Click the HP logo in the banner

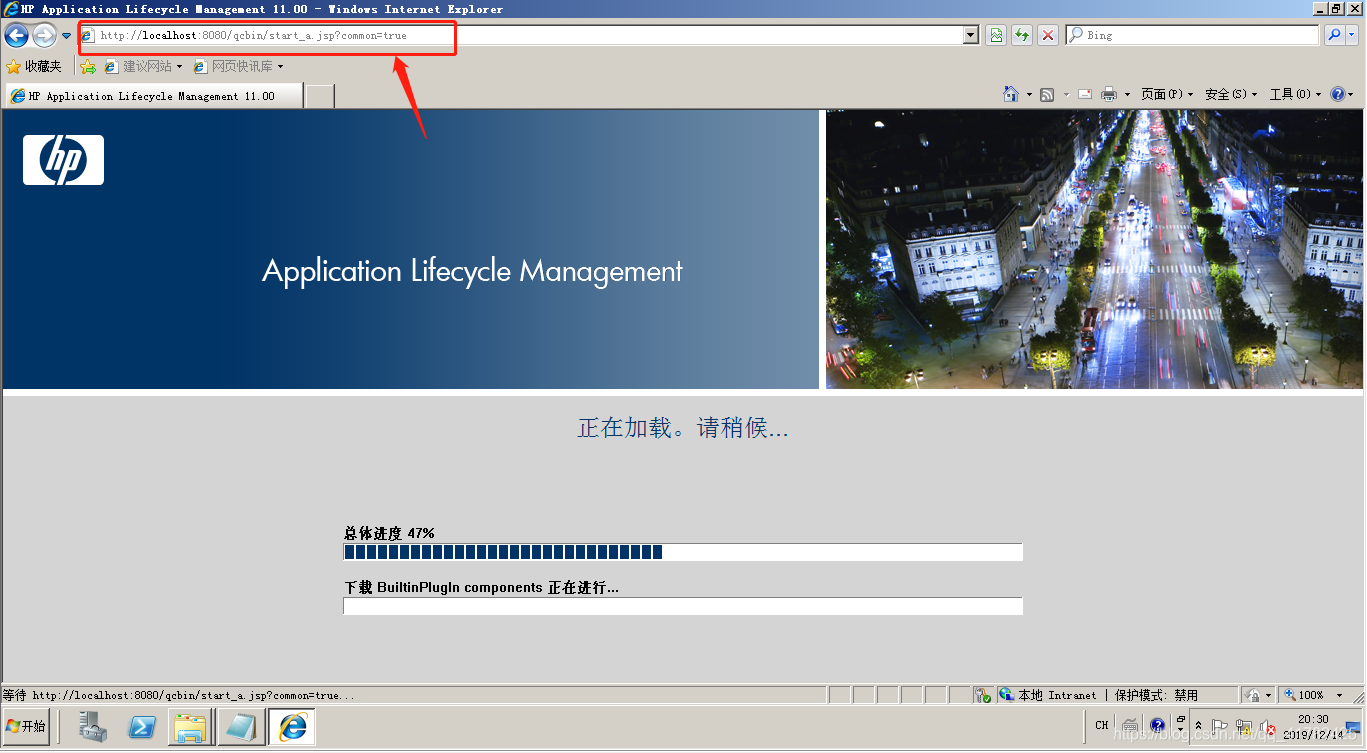63,160
